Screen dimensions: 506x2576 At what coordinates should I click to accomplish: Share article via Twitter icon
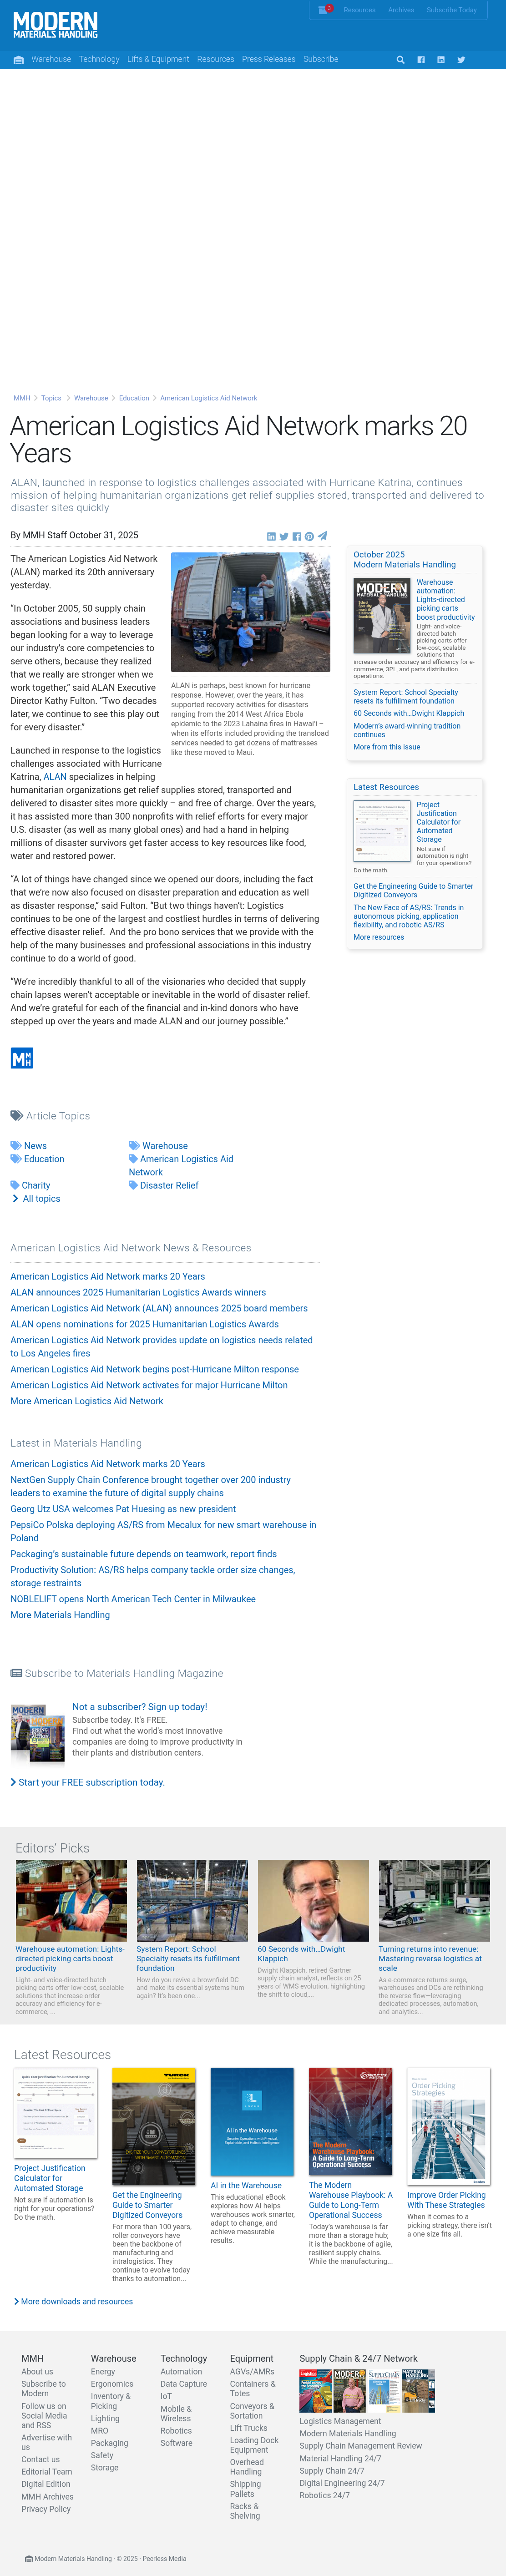click(284, 537)
